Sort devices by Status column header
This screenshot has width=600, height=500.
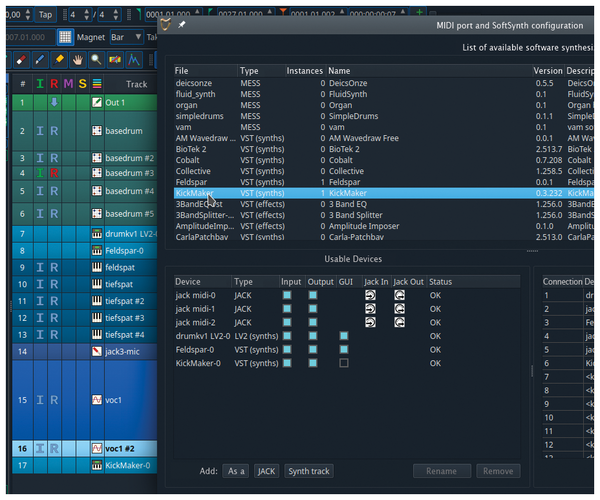(x=474, y=282)
